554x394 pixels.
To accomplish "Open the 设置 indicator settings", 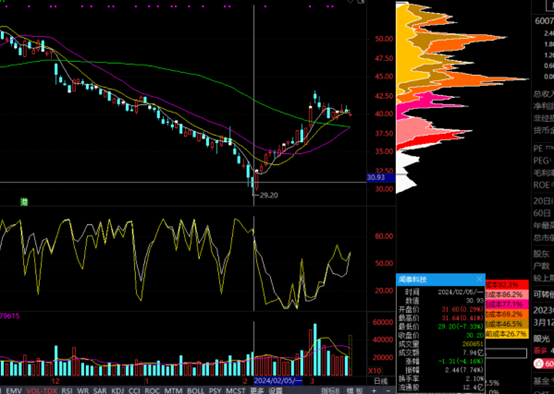I will click(275, 390).
